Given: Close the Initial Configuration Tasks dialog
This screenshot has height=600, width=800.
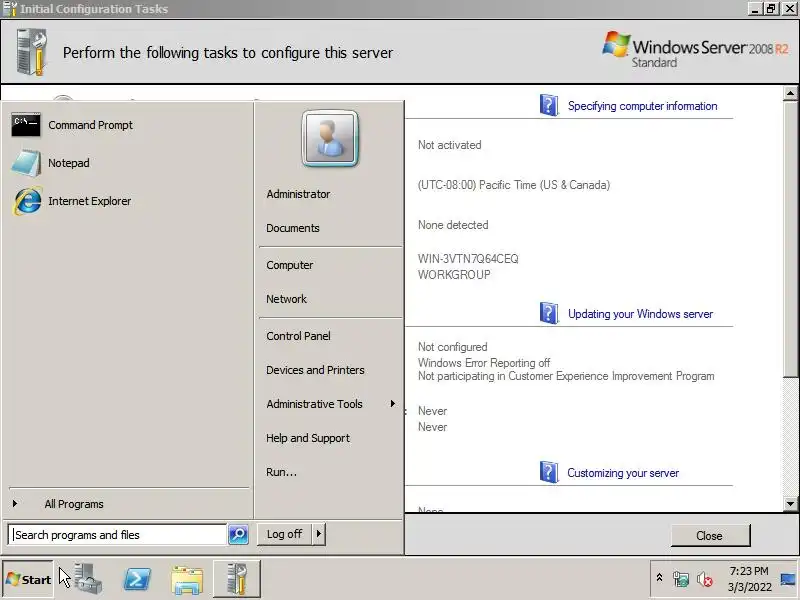Looking at the screenshot, I should [710, 536].
